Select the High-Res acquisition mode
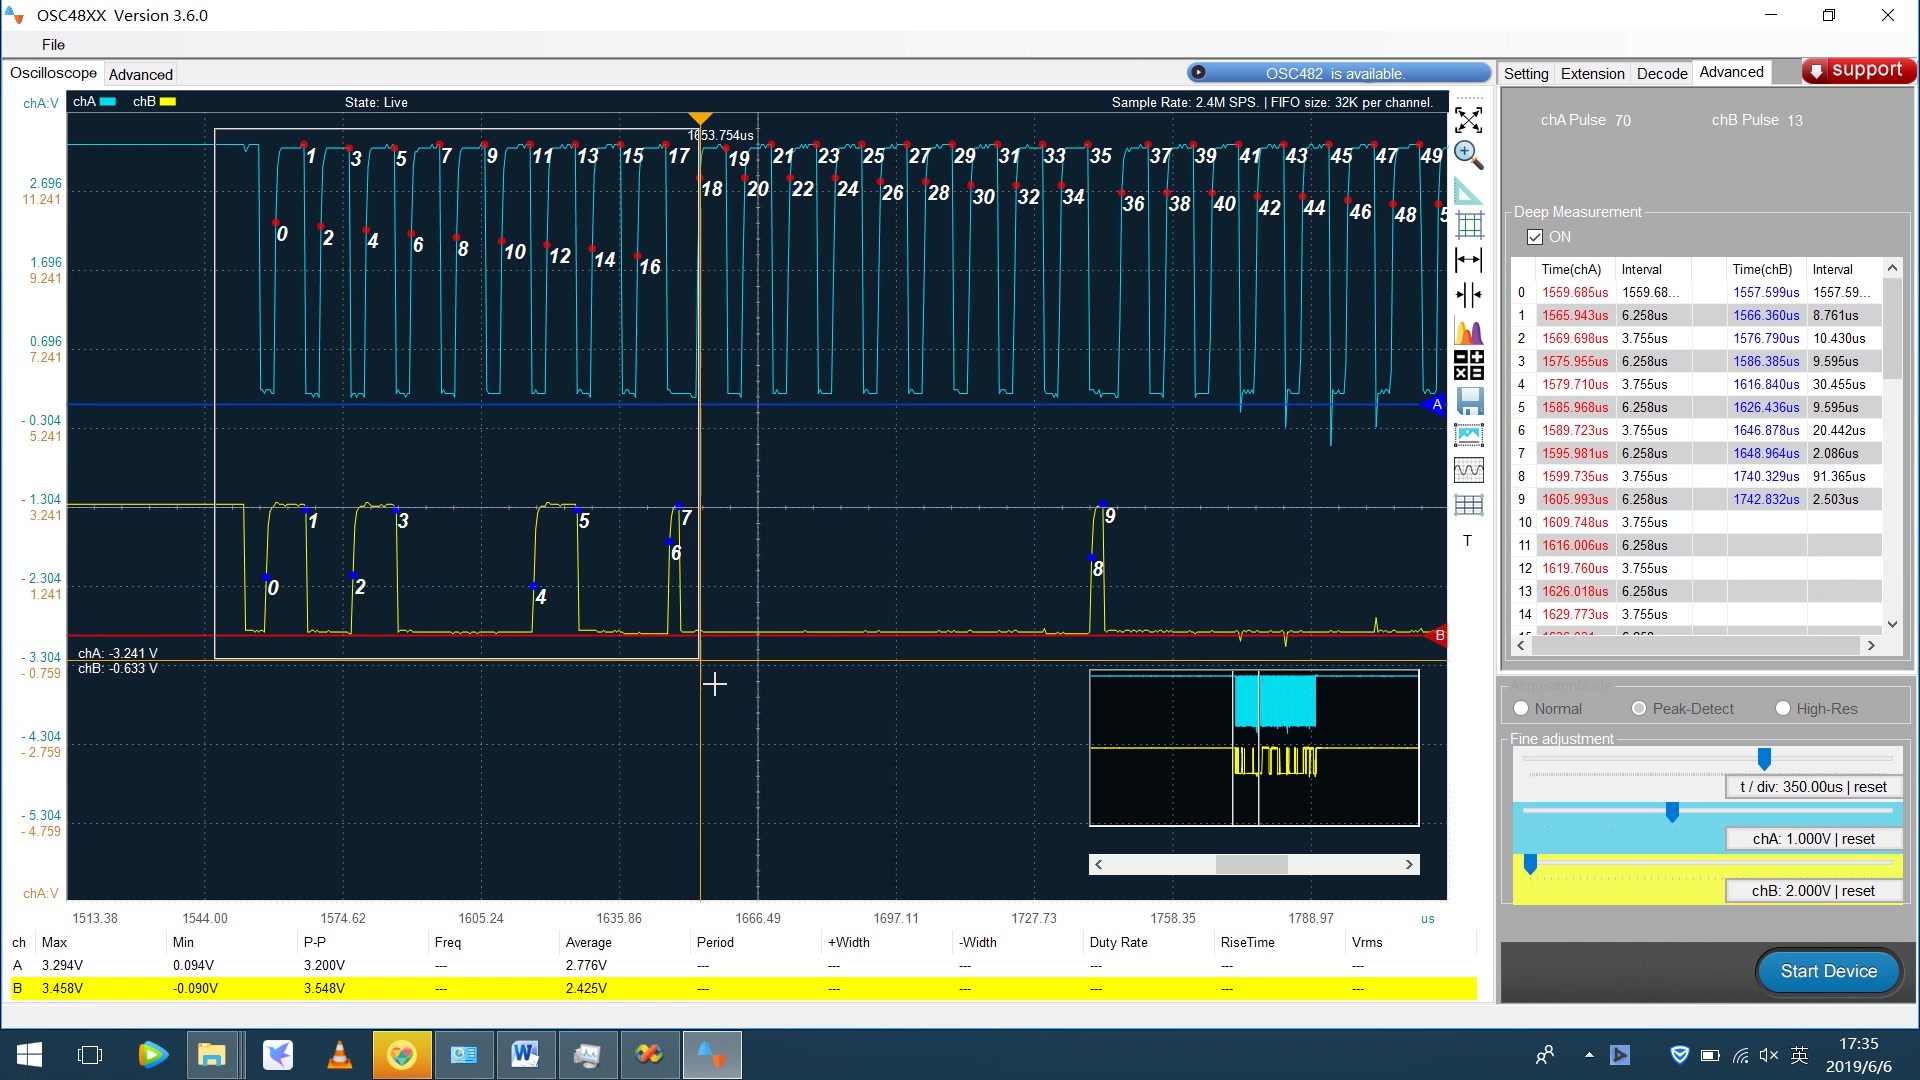This screenshot has width=1920, height=1080. tap(1782, 708)
